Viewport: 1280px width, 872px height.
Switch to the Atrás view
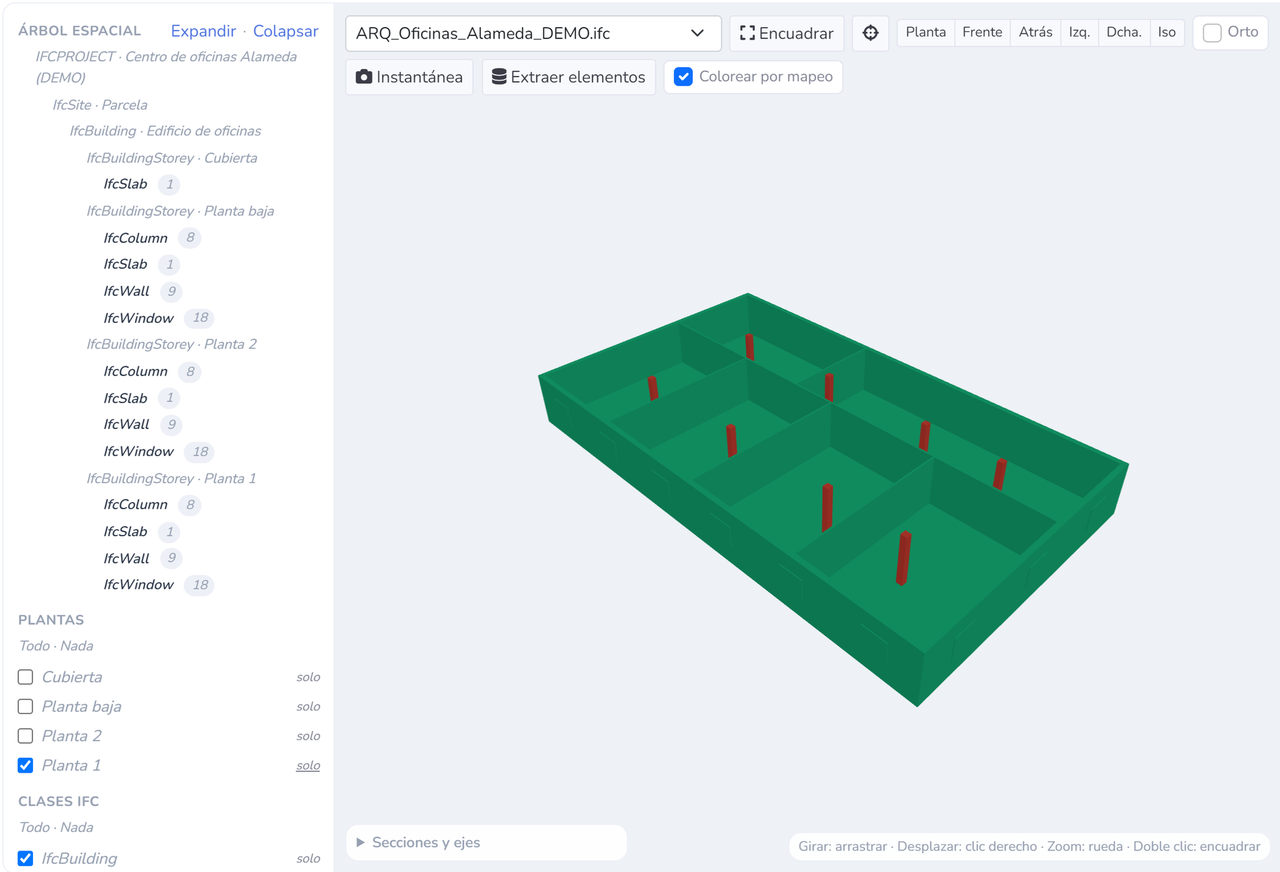point(1035,33)
